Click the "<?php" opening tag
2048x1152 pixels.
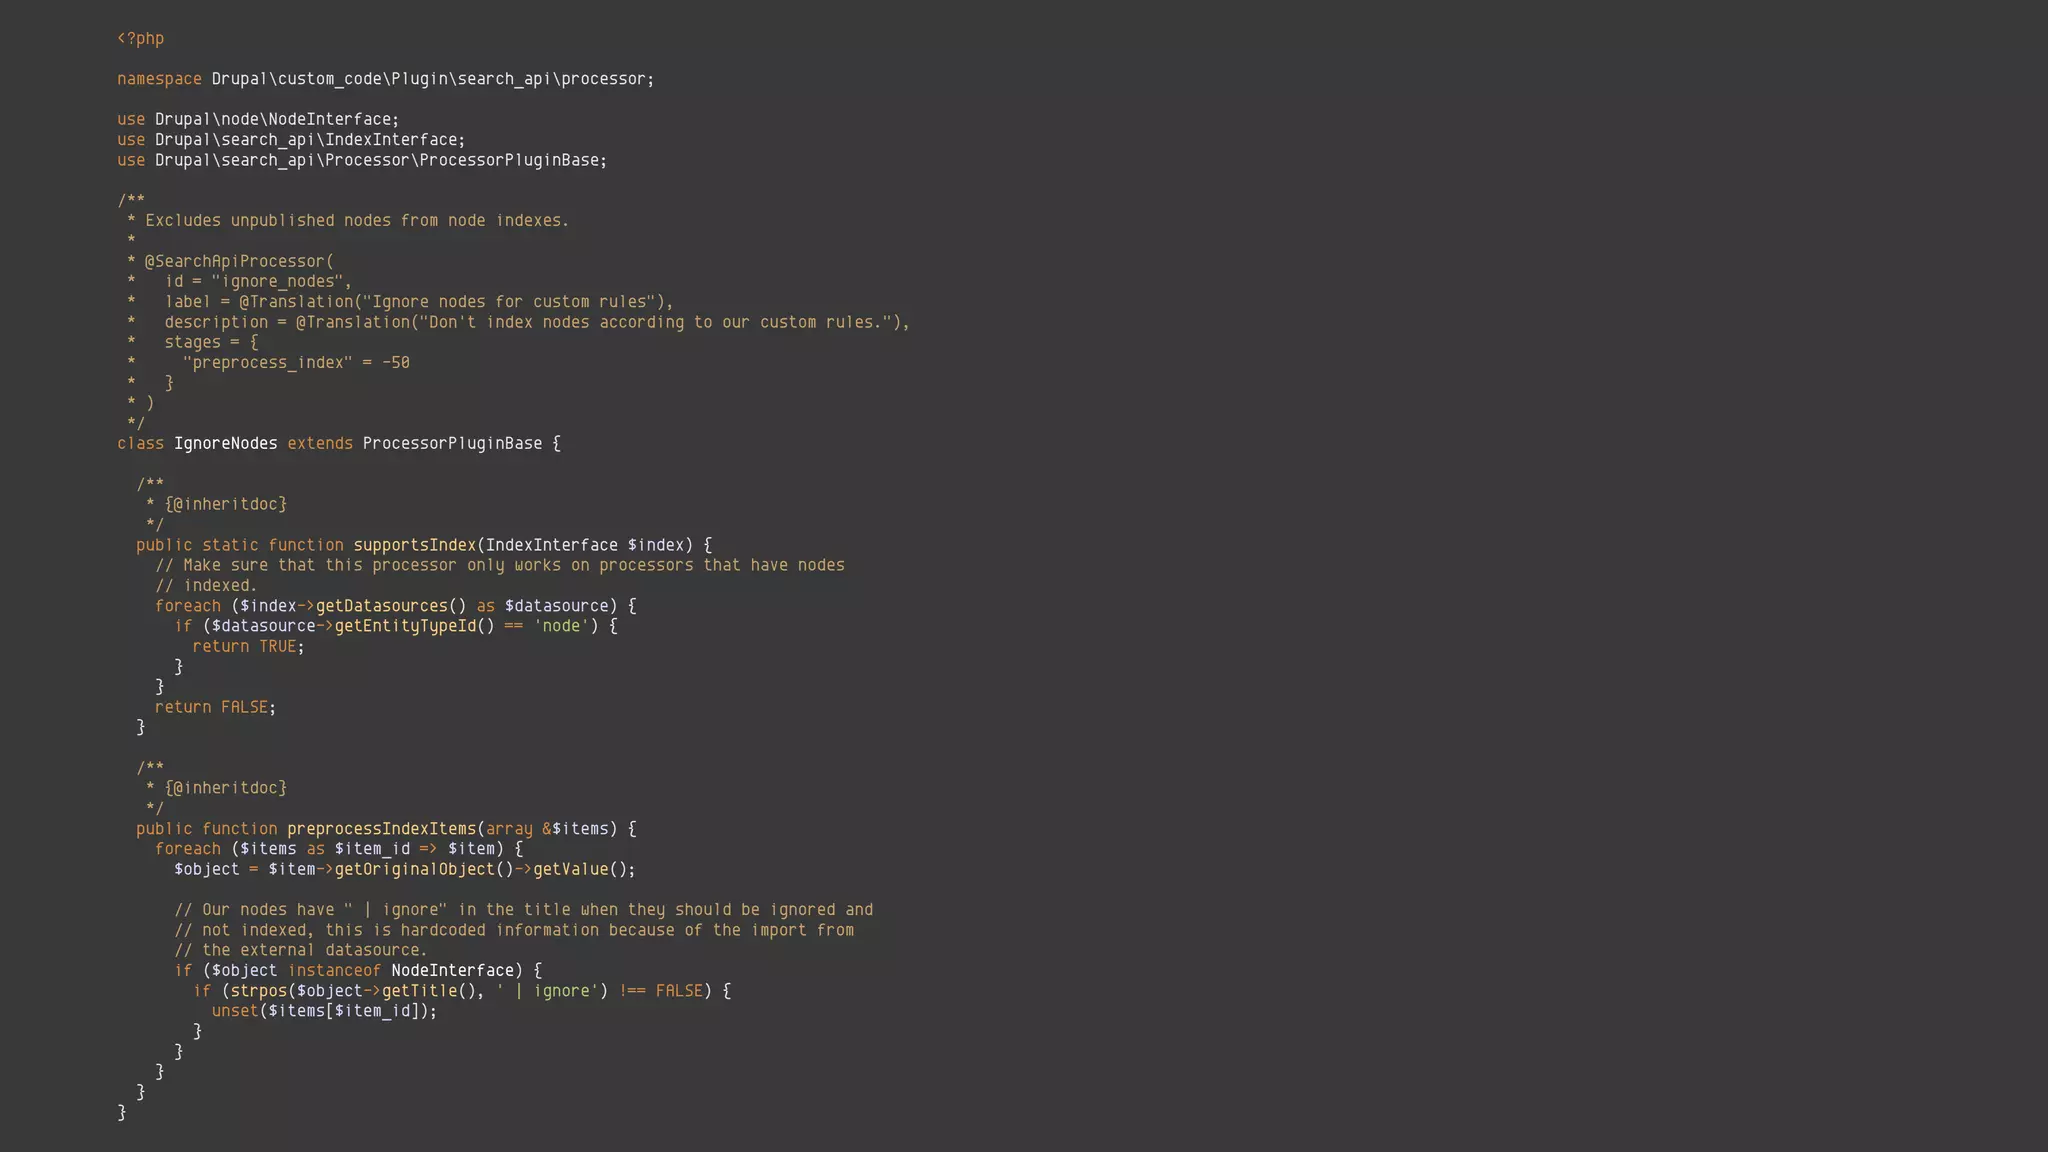(140, 39)
